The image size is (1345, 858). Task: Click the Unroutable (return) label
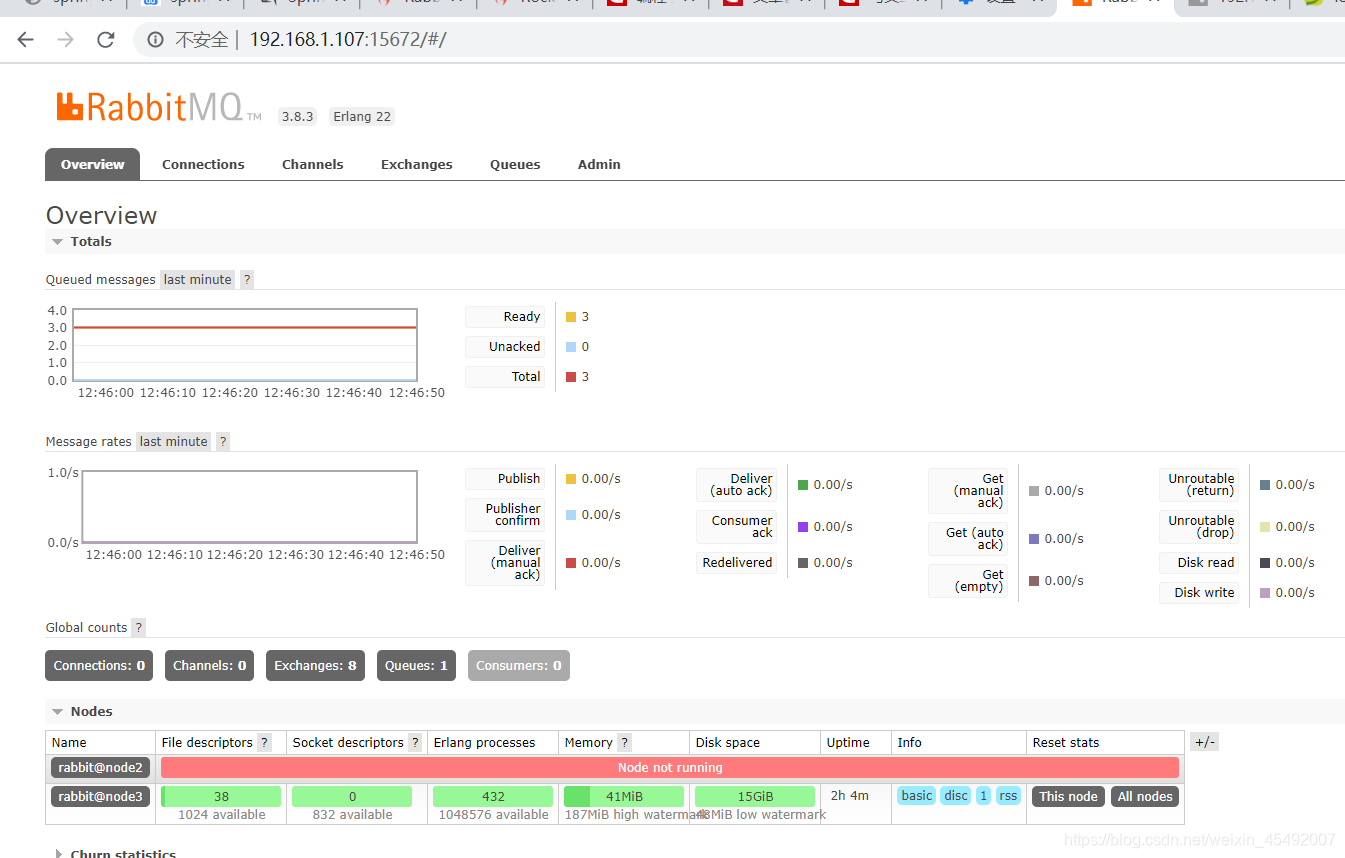[1199, 485]
